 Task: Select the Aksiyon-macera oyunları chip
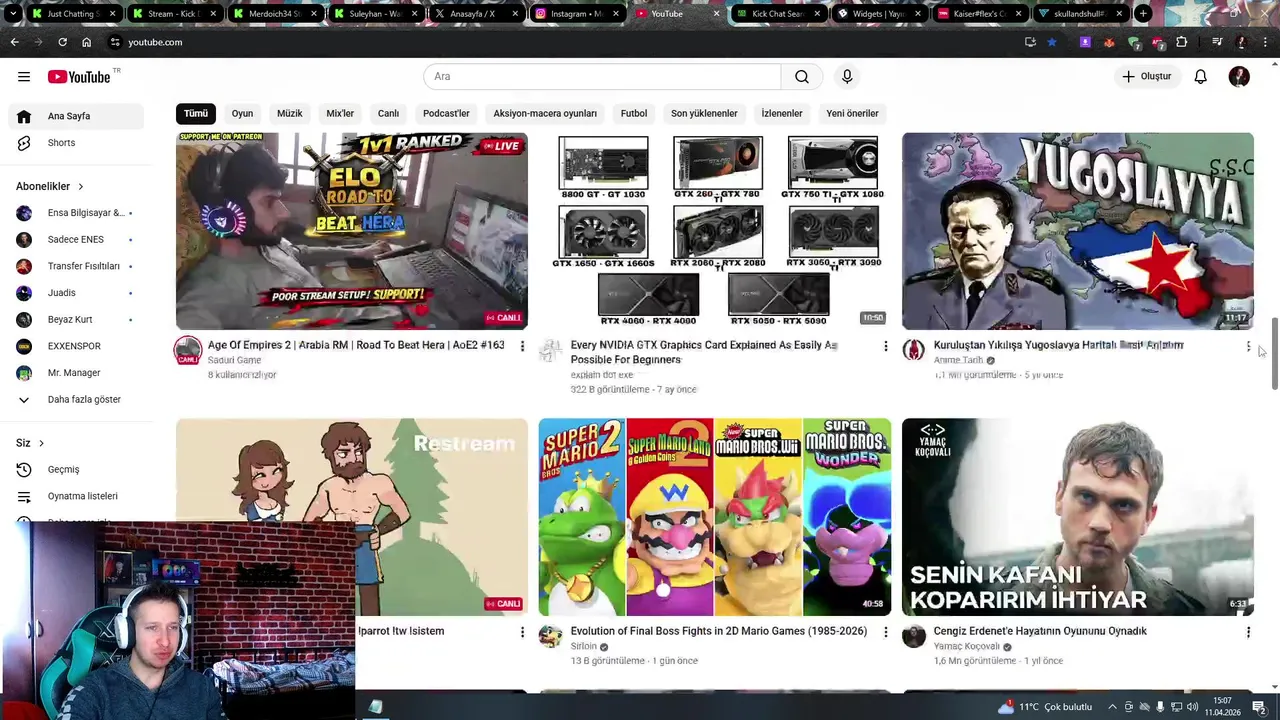coord(545,114)
